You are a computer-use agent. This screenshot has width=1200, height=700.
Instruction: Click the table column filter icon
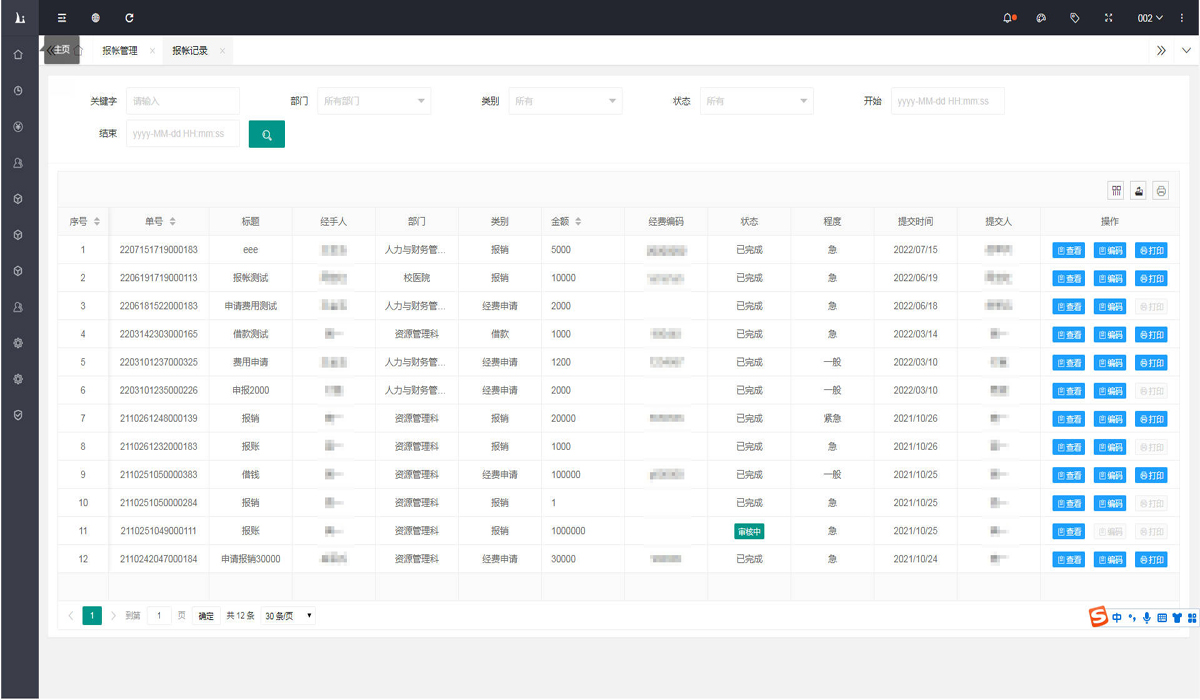click(1116, 190)
